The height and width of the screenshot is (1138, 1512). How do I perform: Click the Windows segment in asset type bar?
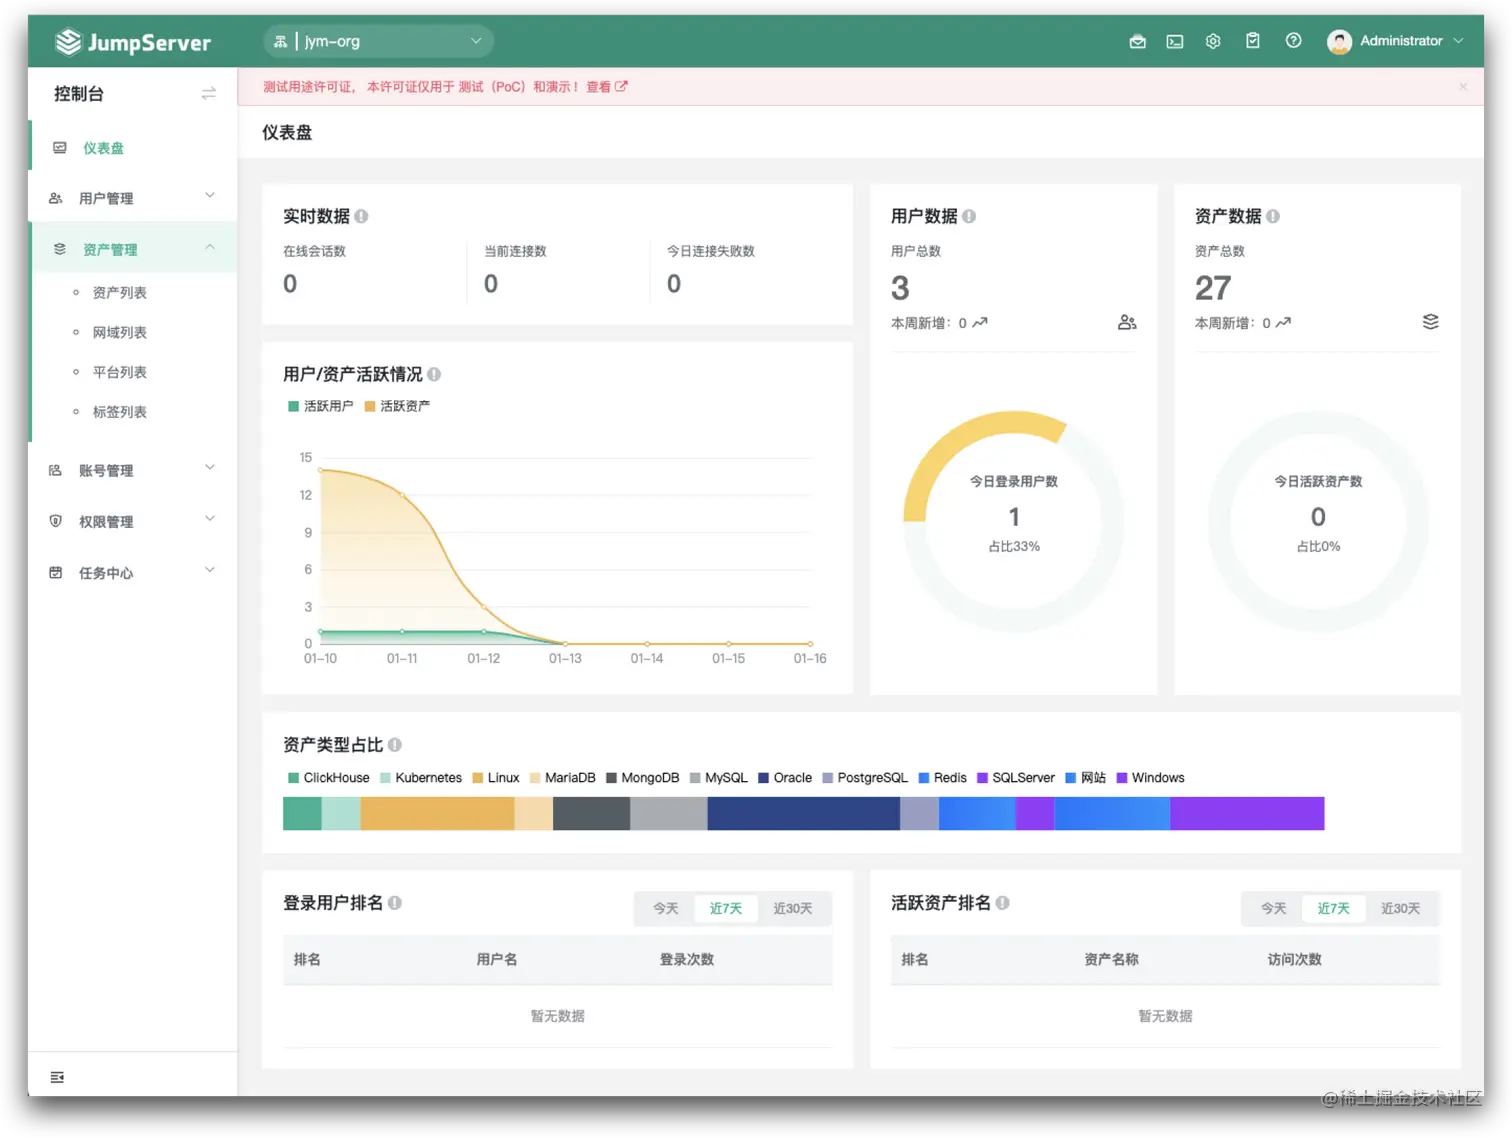1247,813
